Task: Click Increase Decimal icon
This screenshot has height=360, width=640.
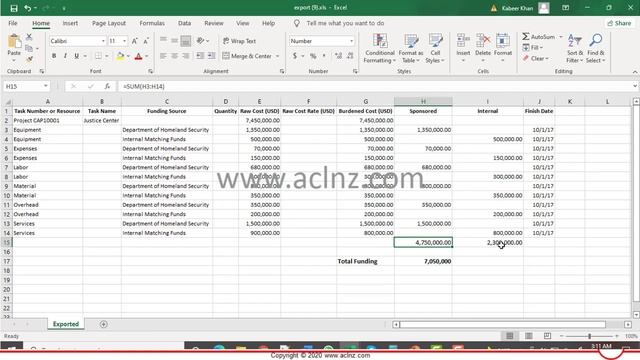Action: pos(338,56)
